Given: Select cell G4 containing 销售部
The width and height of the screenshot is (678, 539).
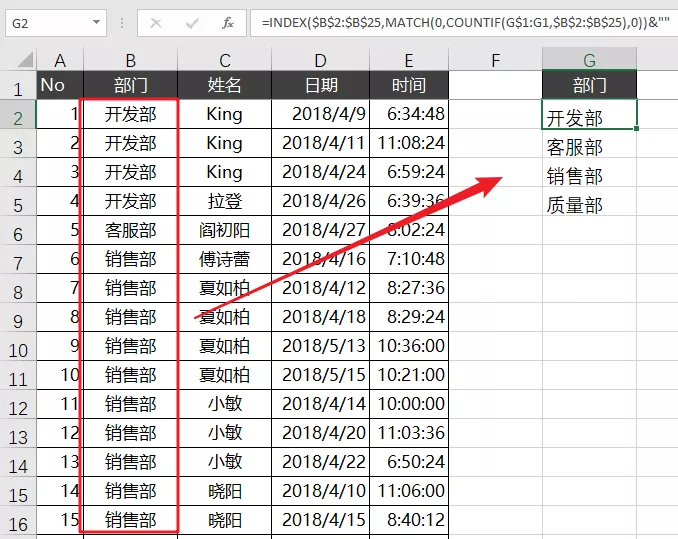Looking at the screenshot, I should pyautogui.click(x=589, y=172).
